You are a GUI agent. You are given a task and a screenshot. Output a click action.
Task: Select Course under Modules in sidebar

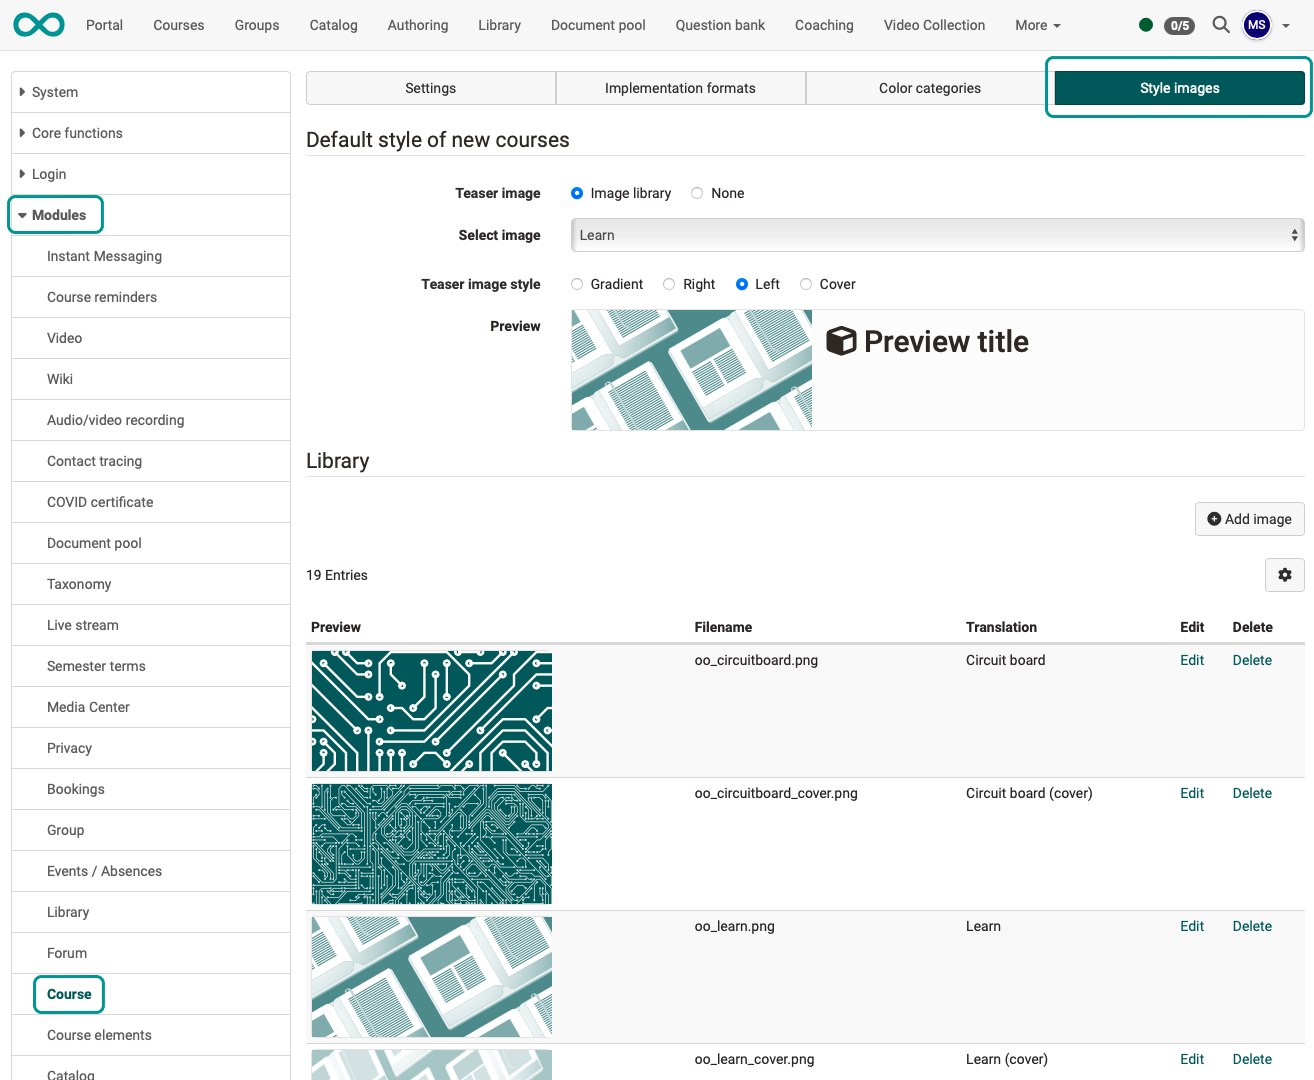coord(68,994)
